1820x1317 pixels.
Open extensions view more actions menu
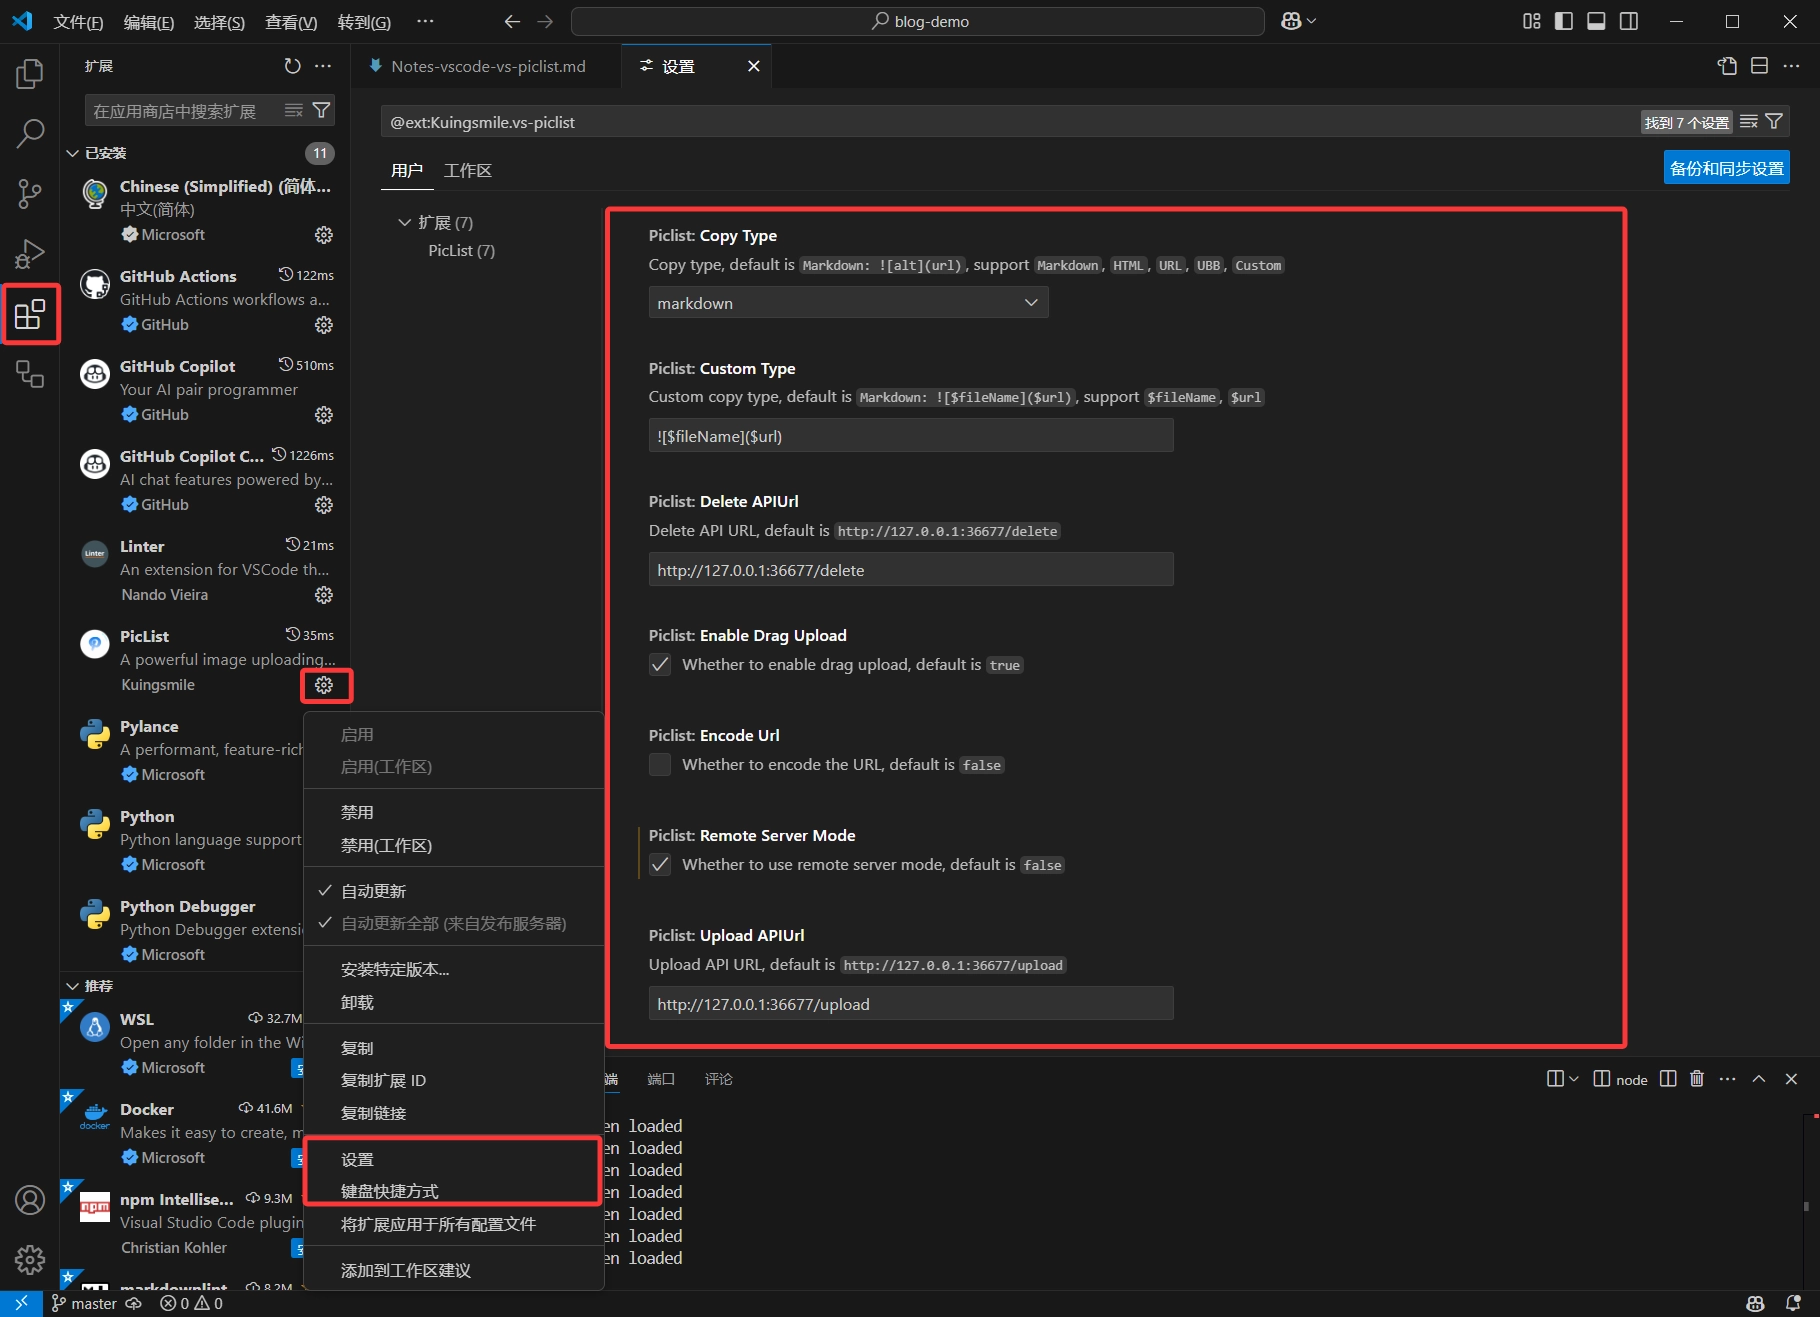[322, 66]
